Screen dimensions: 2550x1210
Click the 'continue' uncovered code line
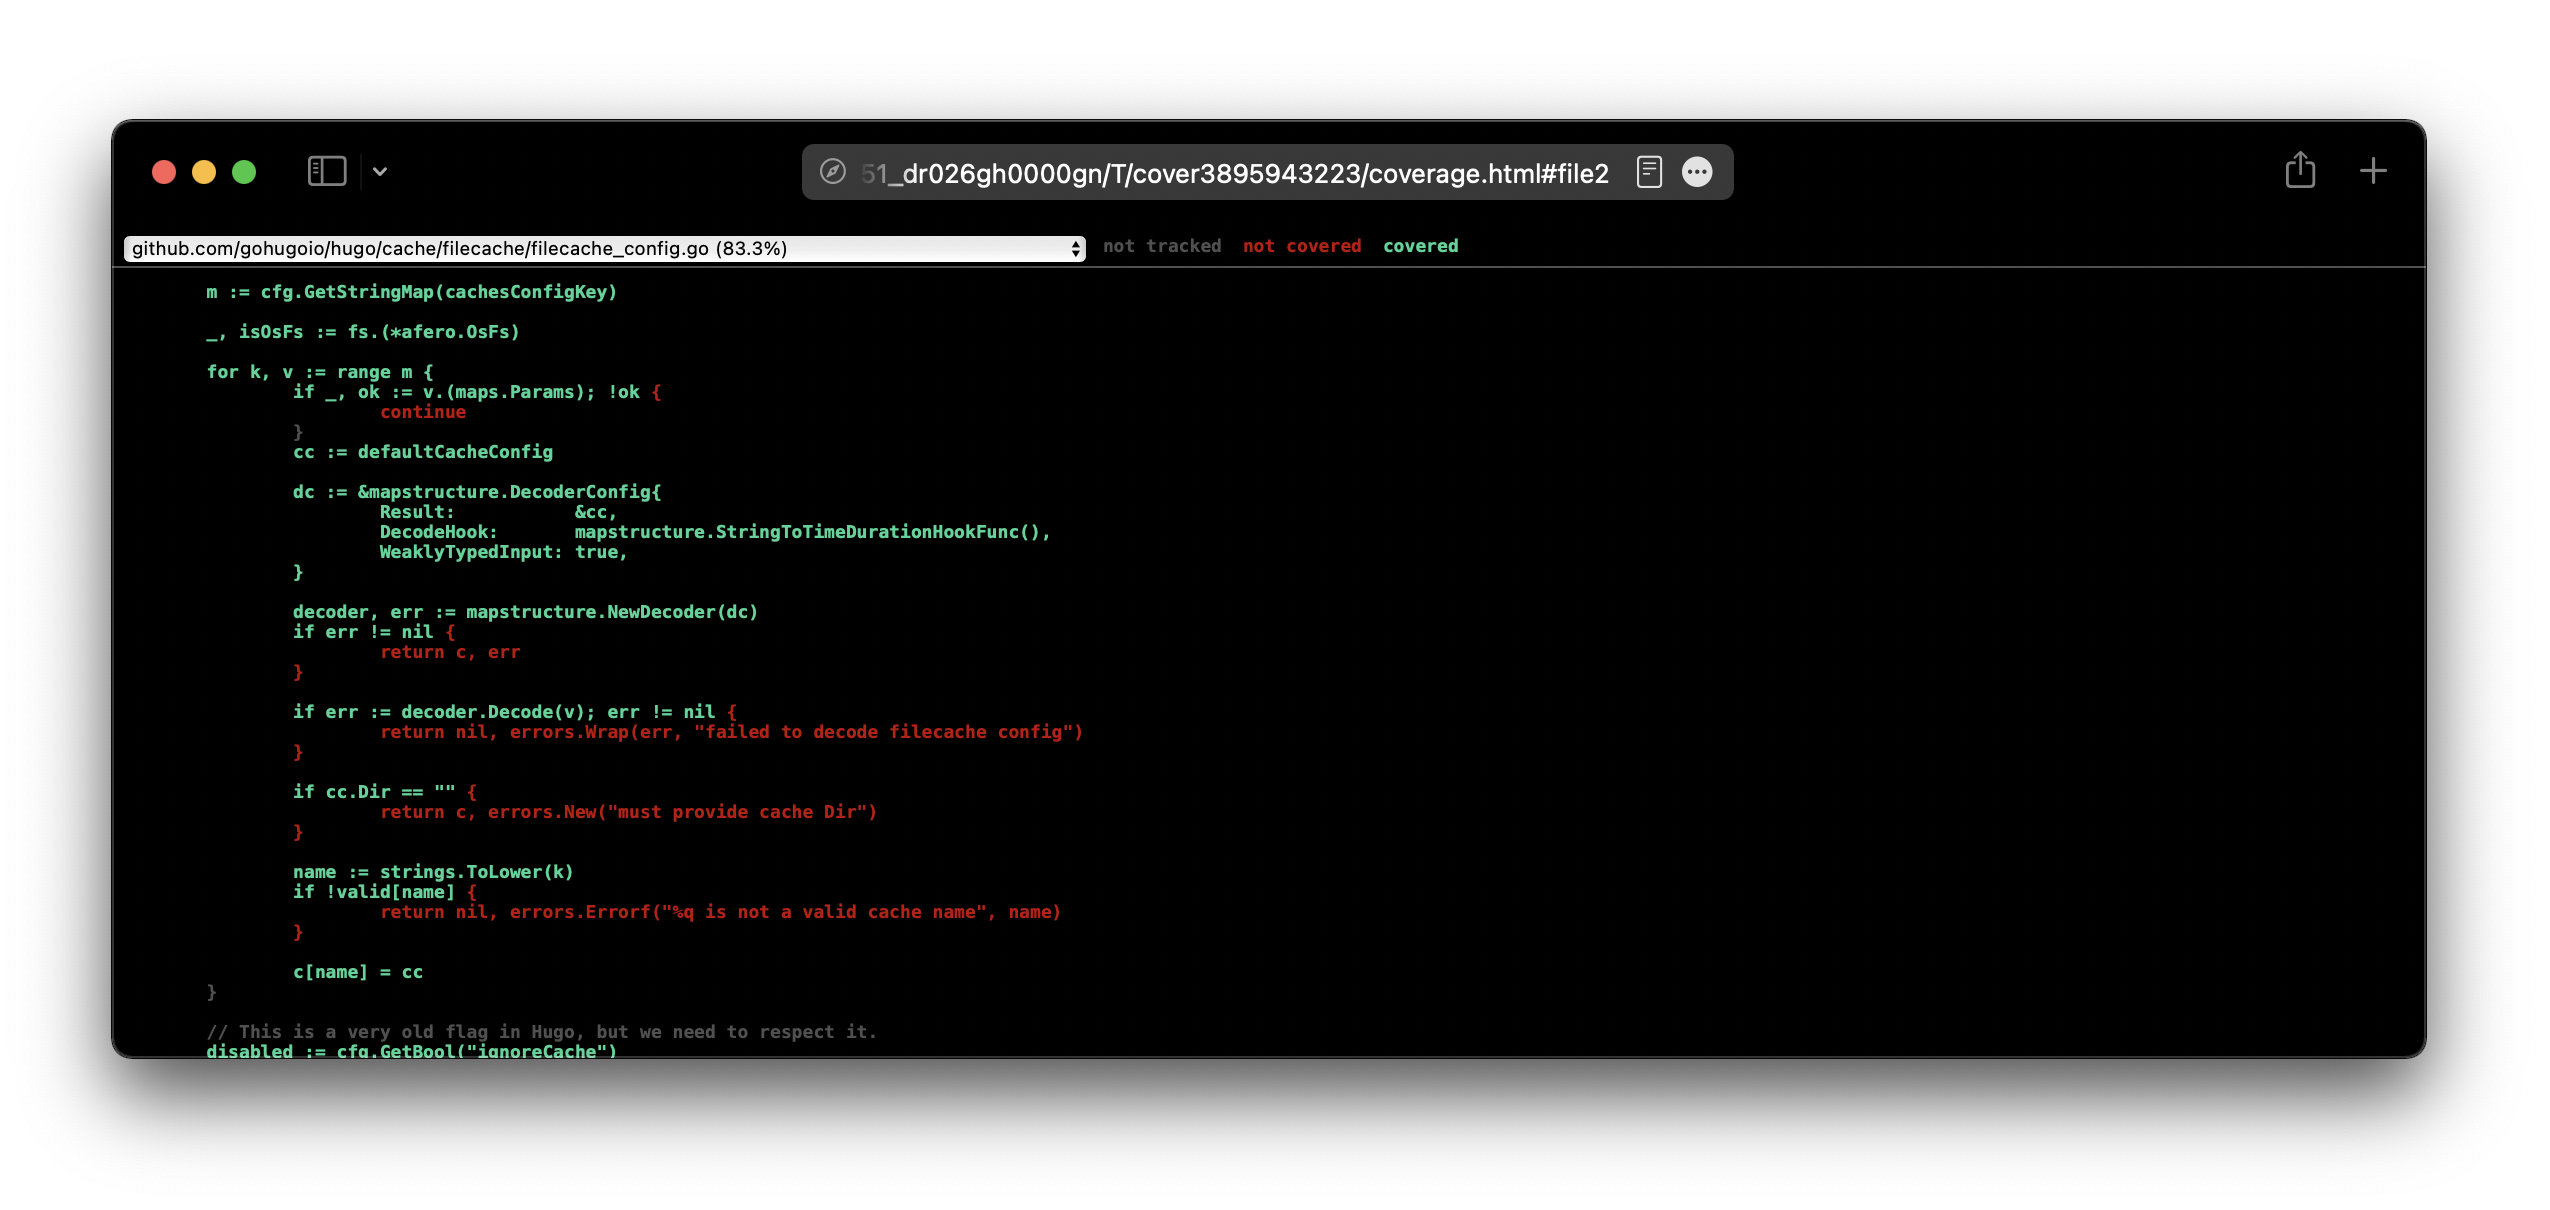pos(423,412)
